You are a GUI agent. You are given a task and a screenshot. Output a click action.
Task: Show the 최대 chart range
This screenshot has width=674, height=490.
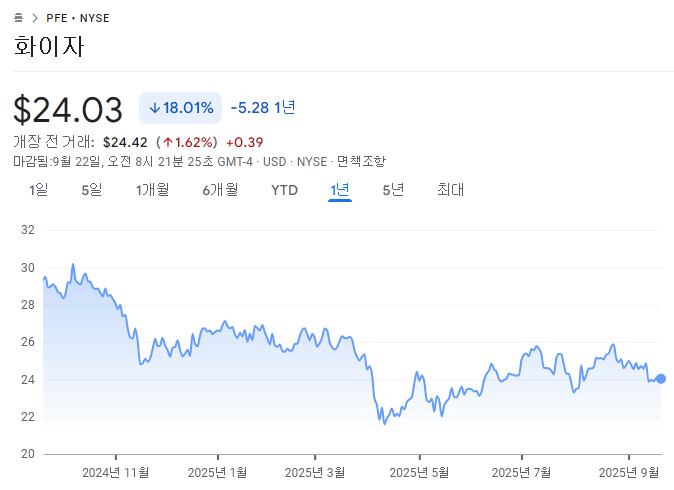tap(450, 190)
